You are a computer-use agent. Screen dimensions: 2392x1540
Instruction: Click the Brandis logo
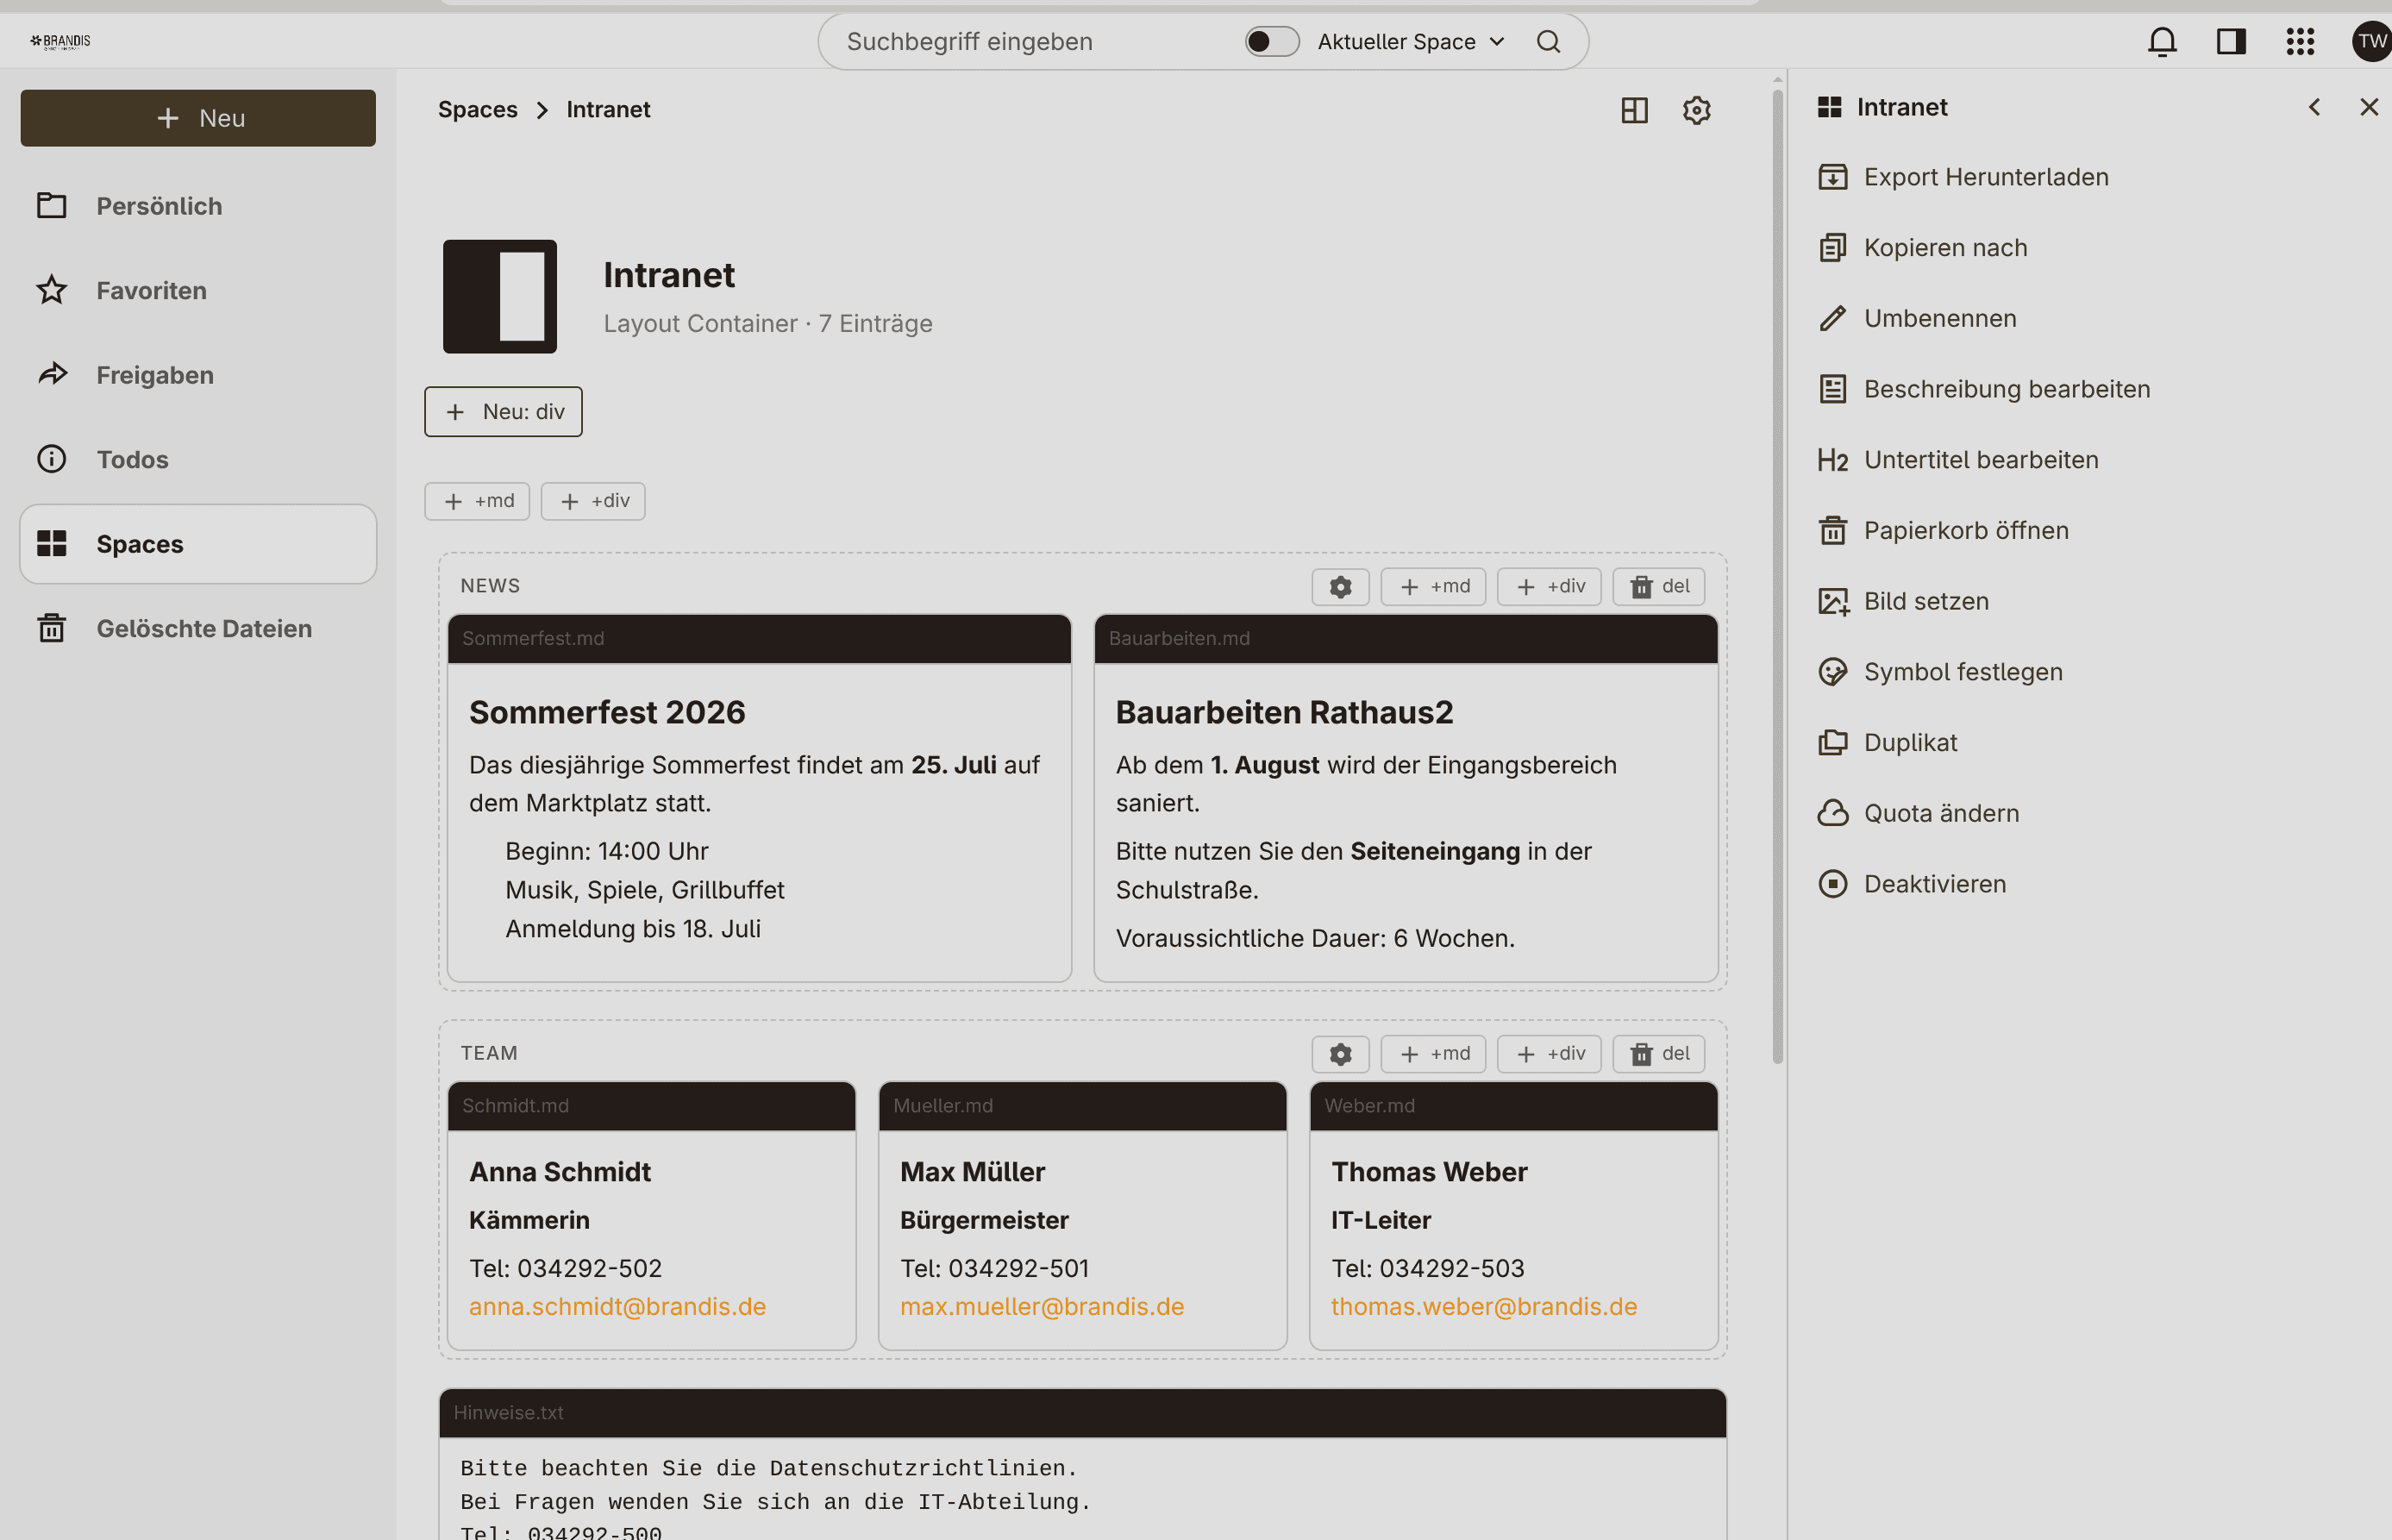60,41
